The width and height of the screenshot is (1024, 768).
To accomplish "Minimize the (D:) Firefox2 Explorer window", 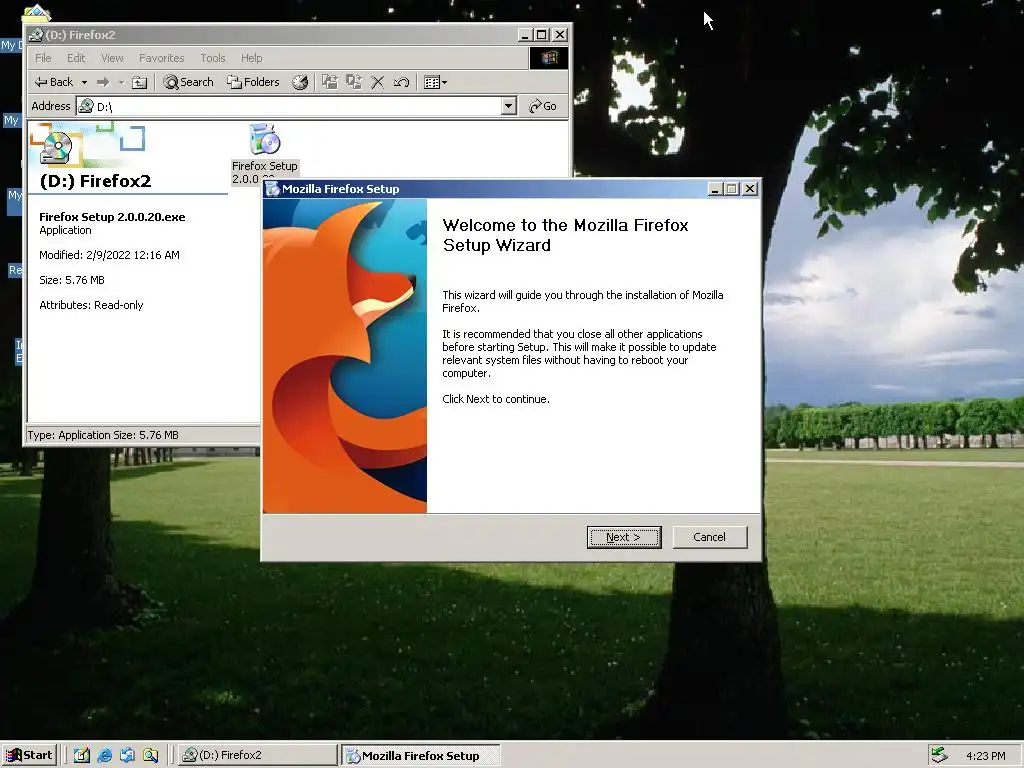I will click(x=525, y=35).
